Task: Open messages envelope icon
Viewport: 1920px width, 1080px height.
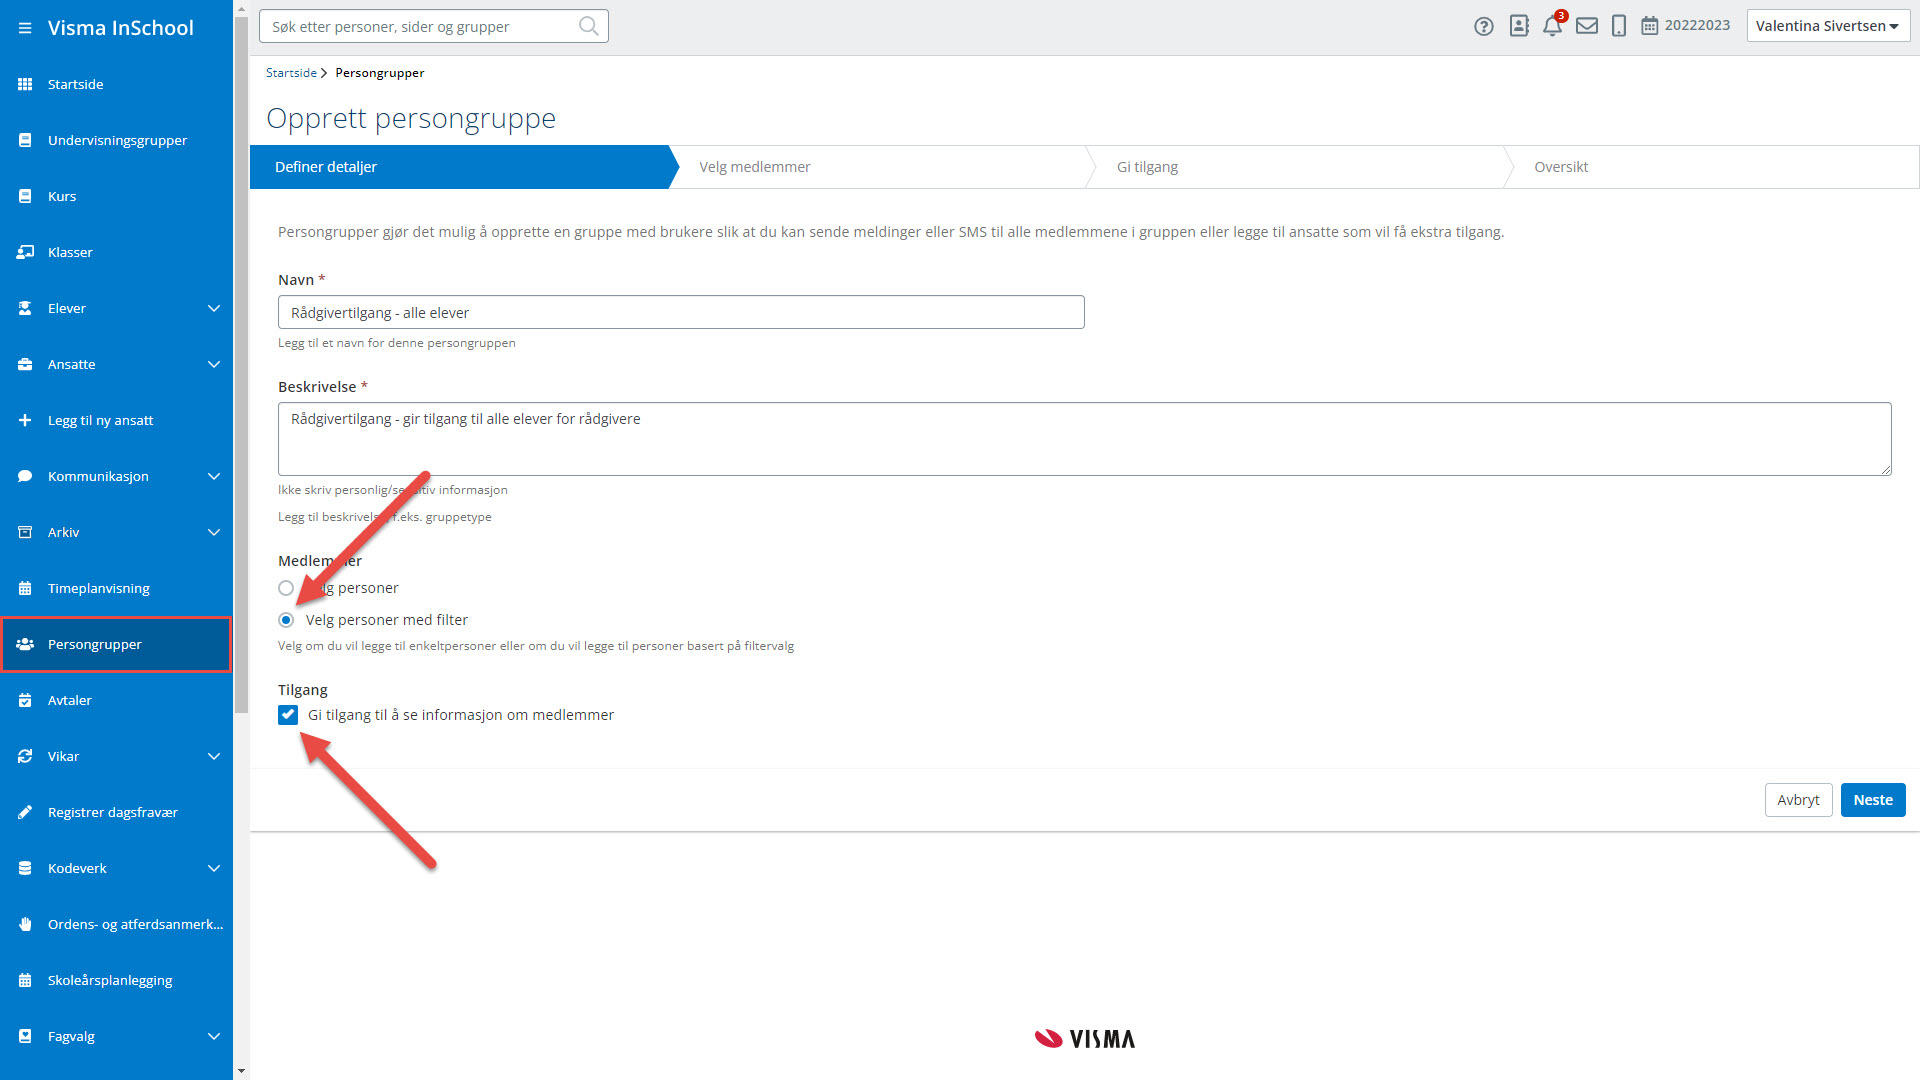Action: click(1587, 26)
